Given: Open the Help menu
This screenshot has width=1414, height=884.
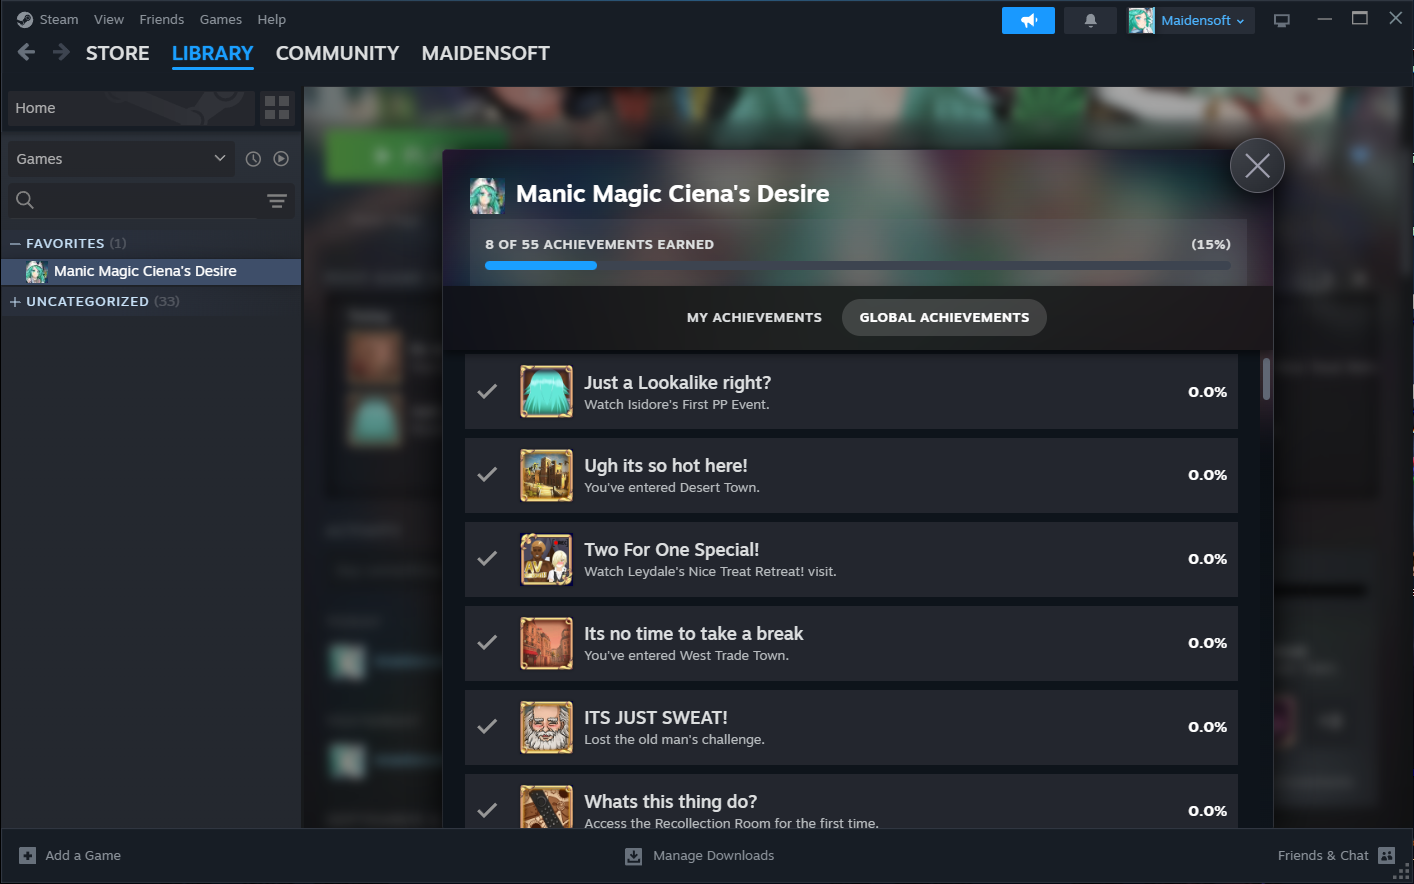Looking at the screenshot, I should click(272, 20).
